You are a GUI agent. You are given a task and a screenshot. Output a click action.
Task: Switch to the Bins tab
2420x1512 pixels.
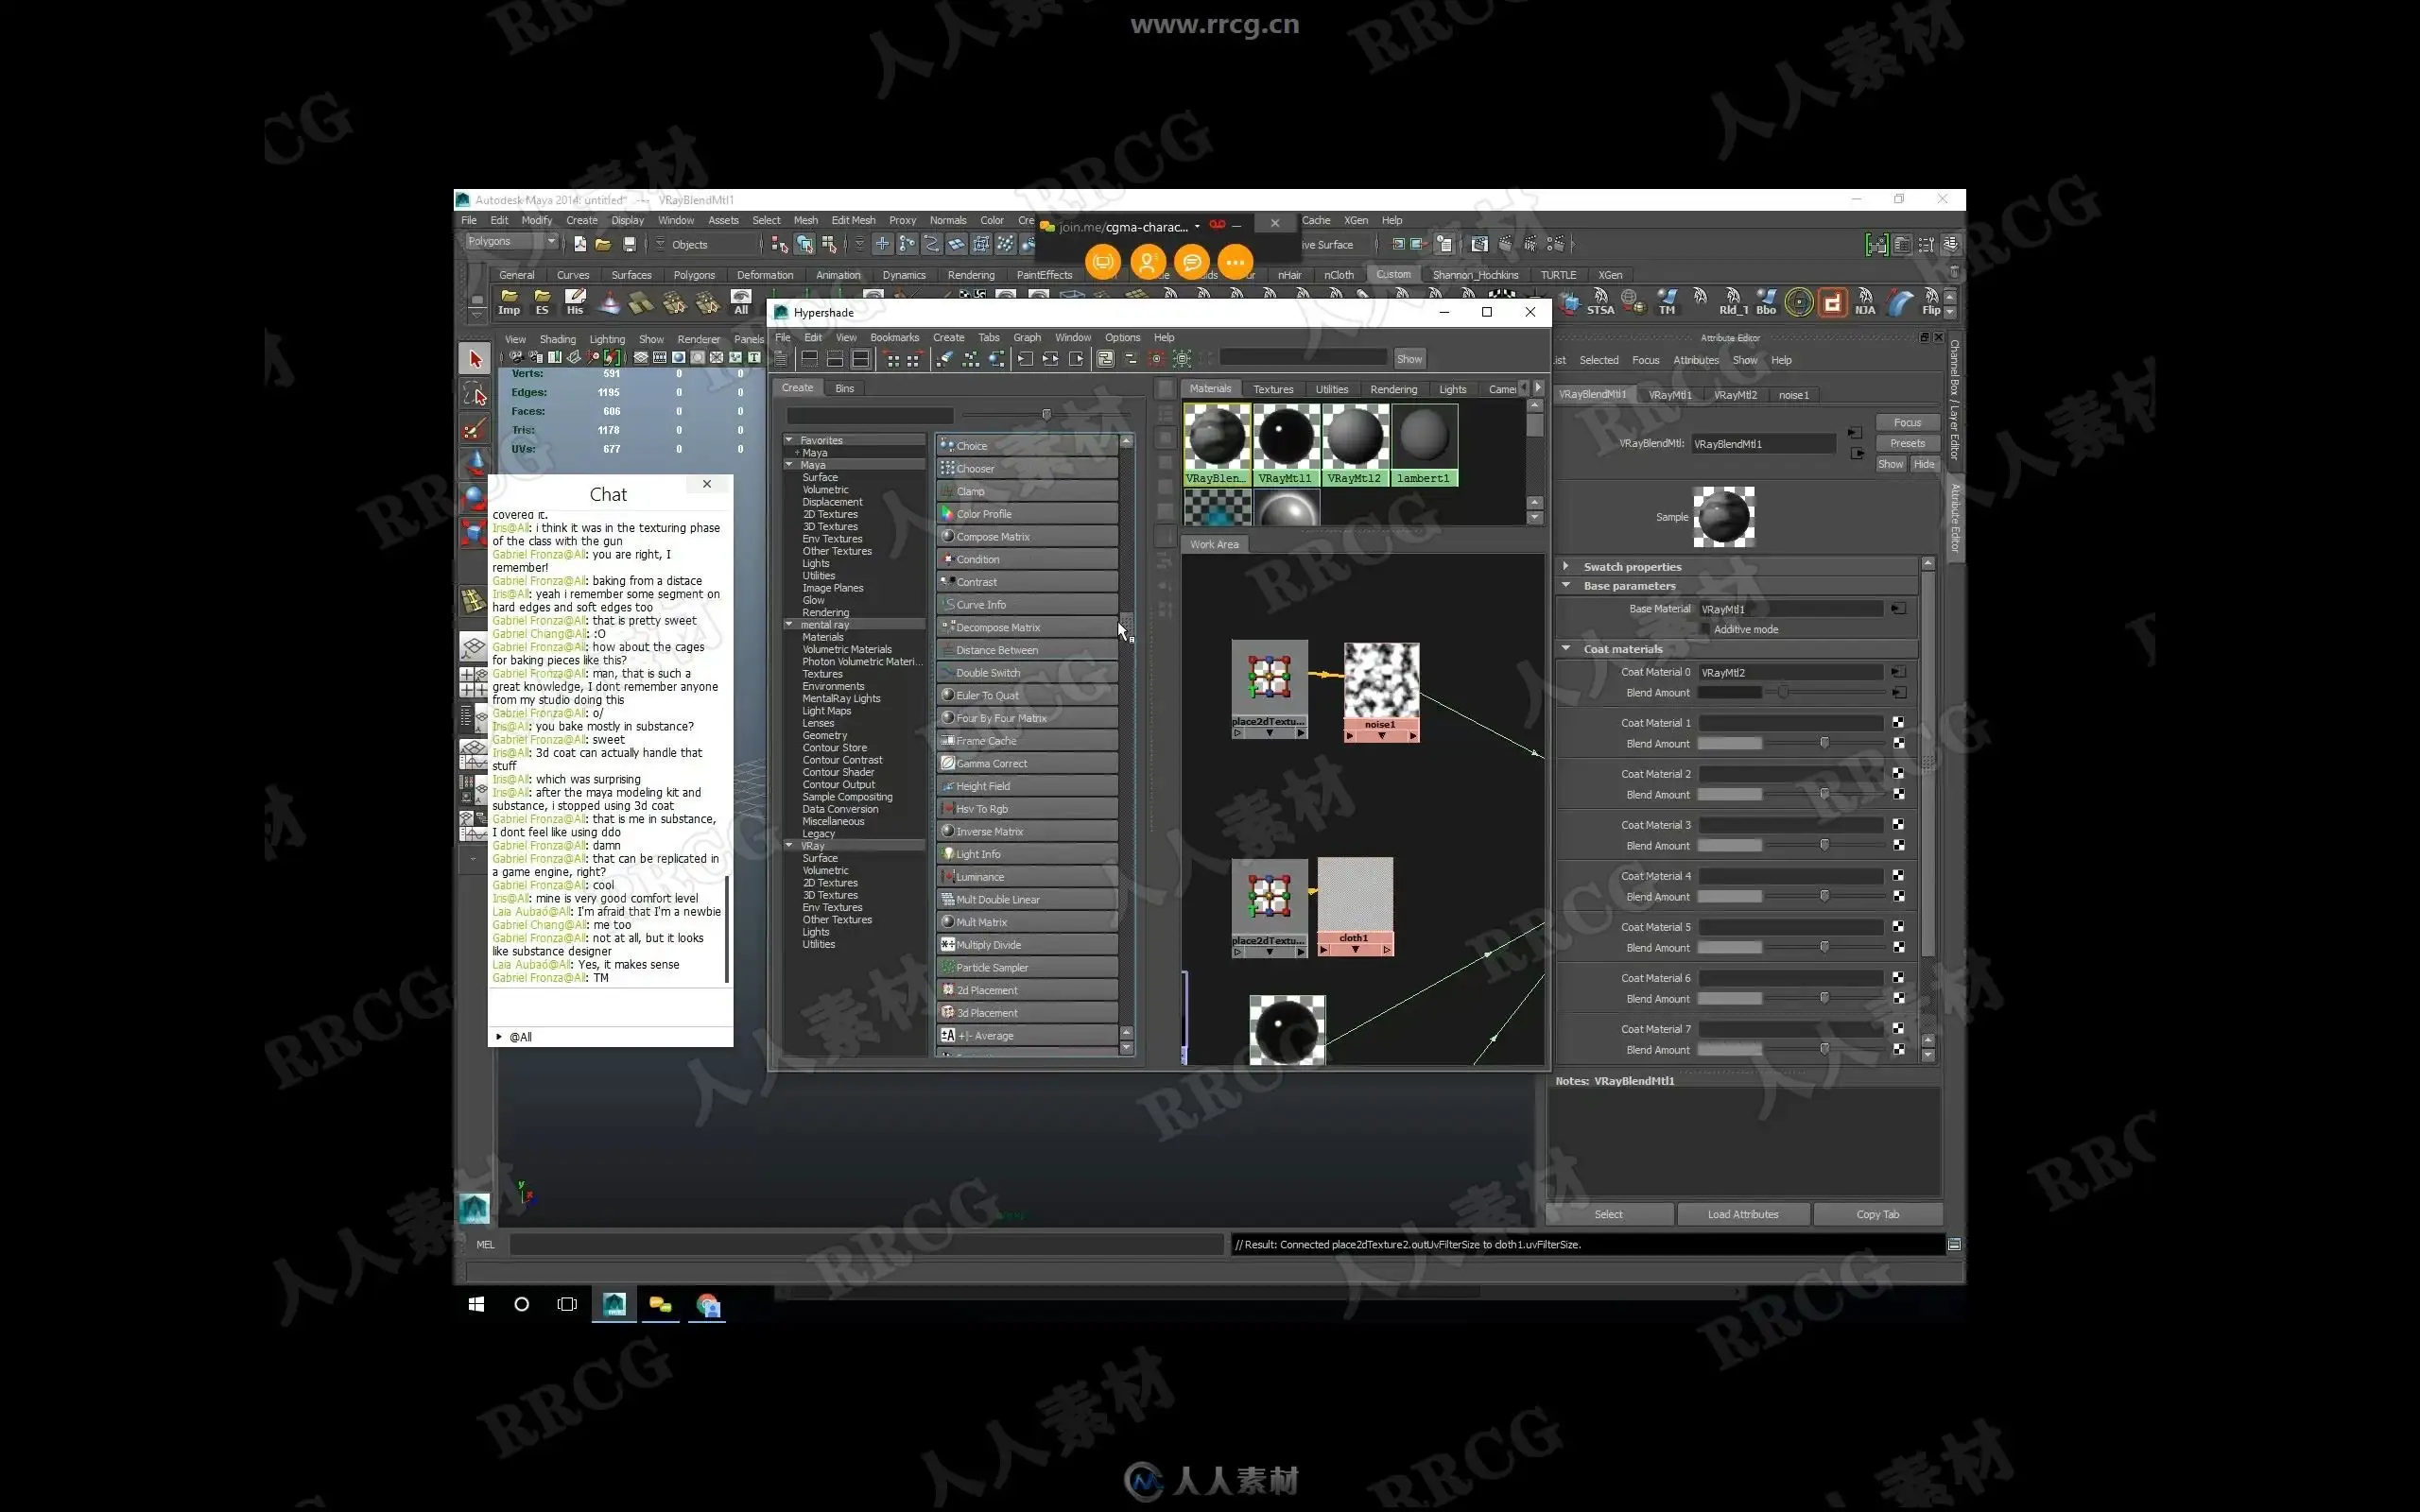coord(845,388)
